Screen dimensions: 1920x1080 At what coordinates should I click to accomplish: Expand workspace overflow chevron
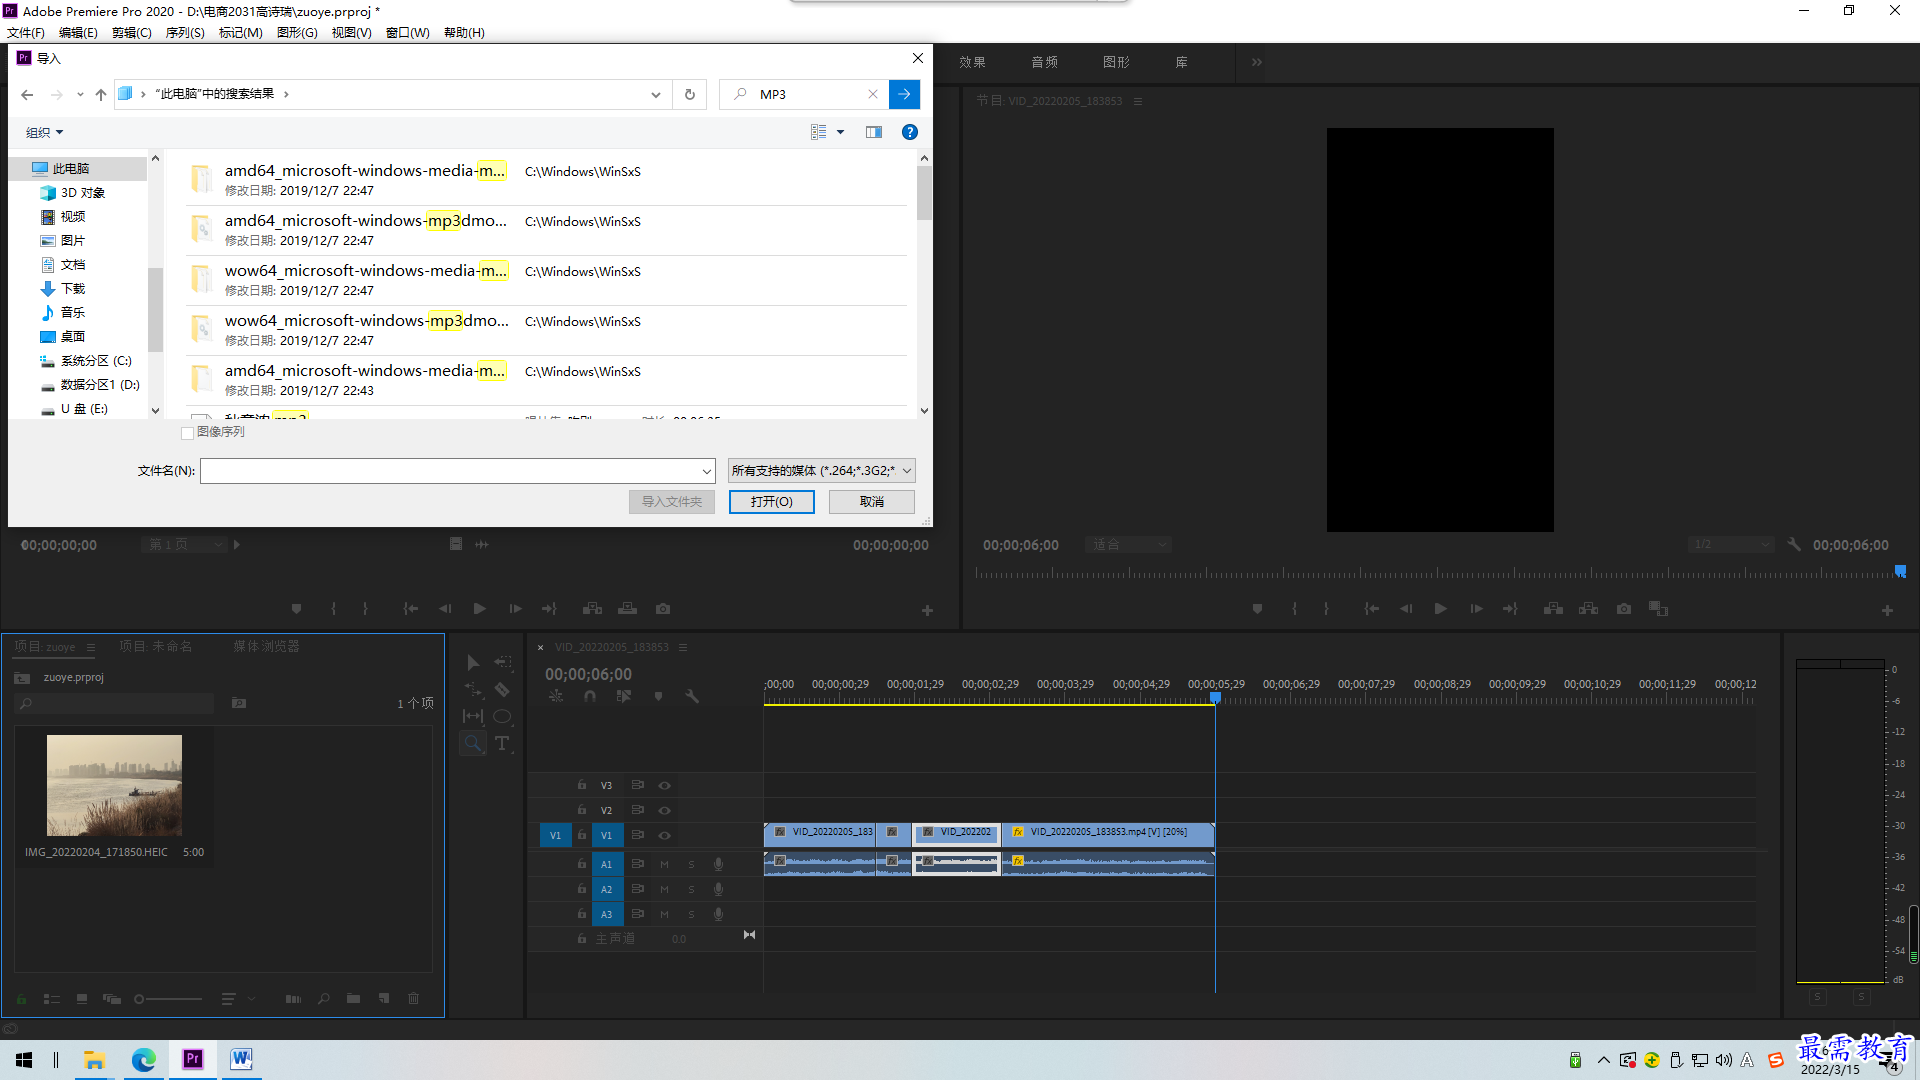coord(1257,62)
